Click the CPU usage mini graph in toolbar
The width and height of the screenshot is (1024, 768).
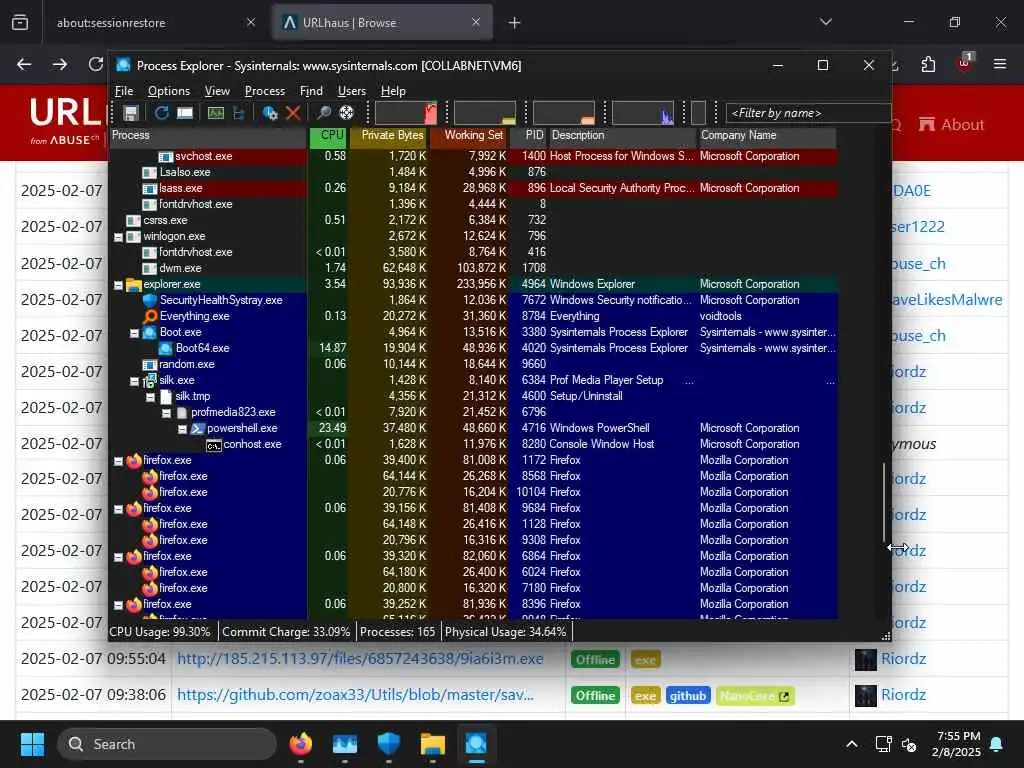pos(406,113)
